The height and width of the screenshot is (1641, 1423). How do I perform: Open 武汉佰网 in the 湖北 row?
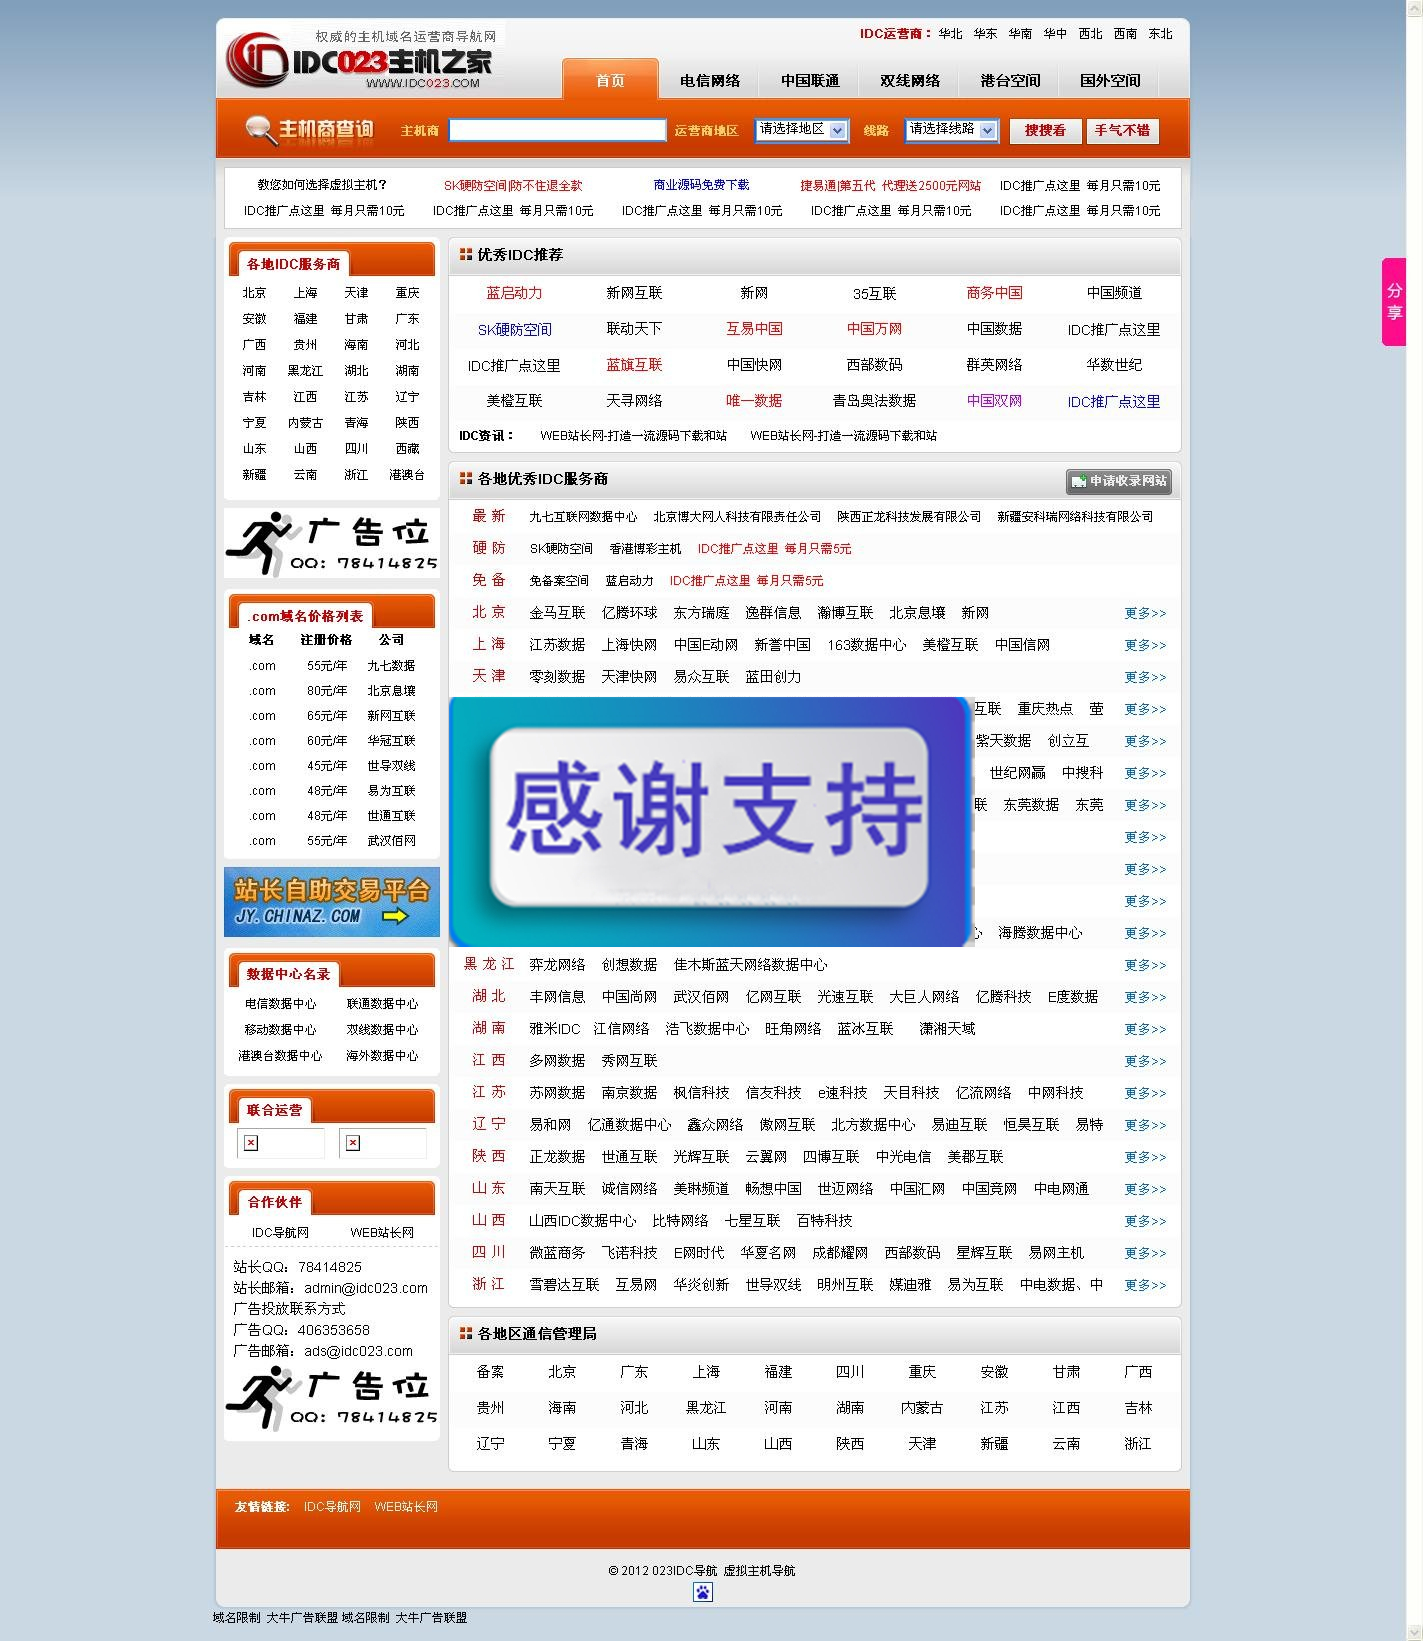701,997
